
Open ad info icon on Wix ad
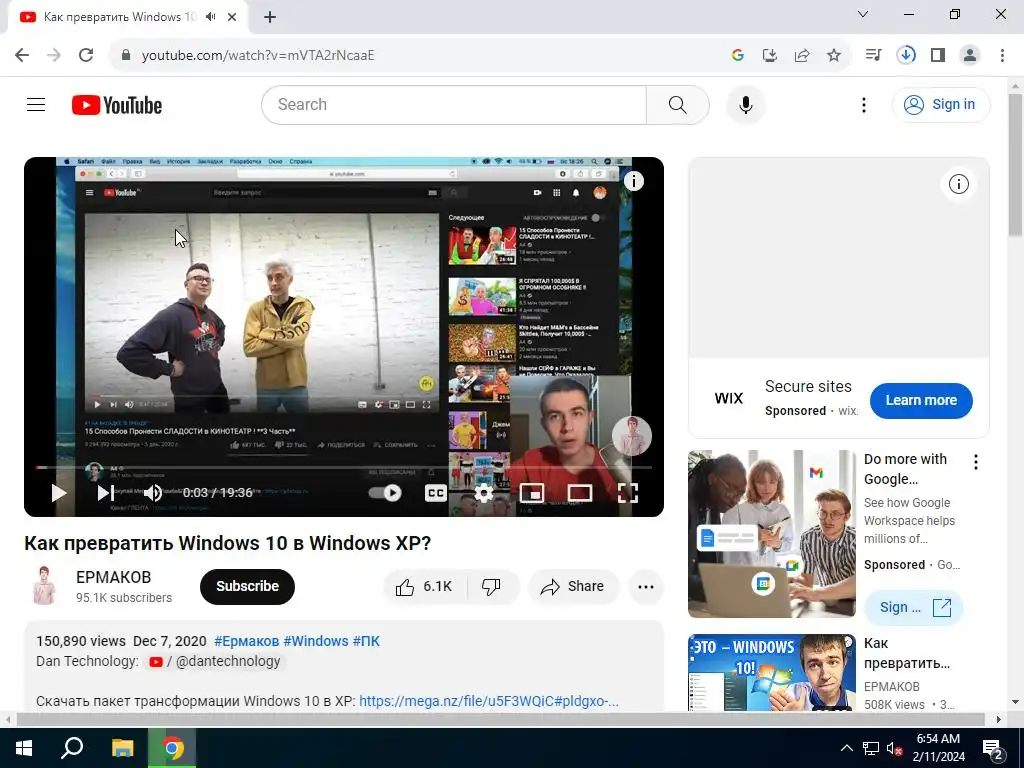(959, 184)
